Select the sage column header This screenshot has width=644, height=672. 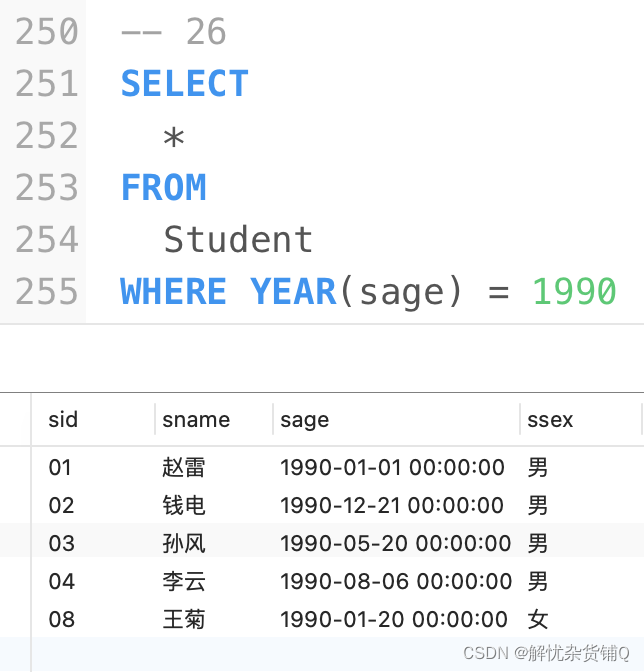[x=304, y=420]
